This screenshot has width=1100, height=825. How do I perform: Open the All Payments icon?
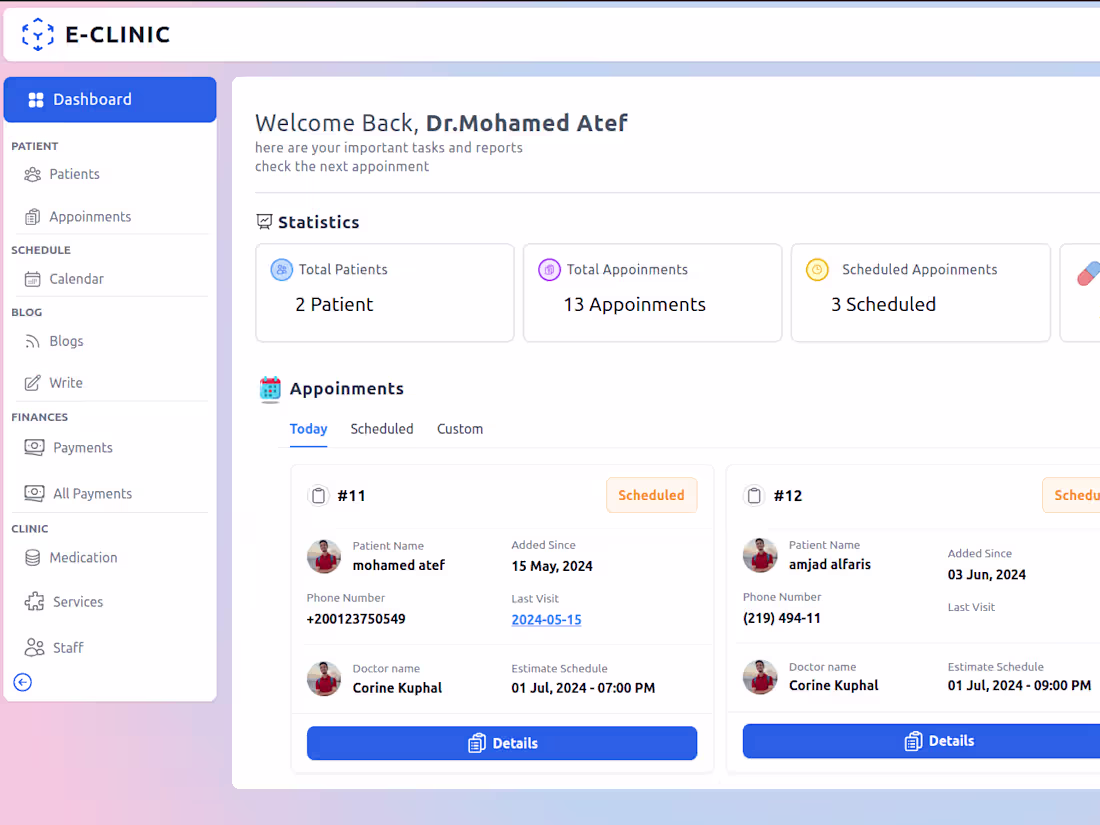[x=33, y=493]
